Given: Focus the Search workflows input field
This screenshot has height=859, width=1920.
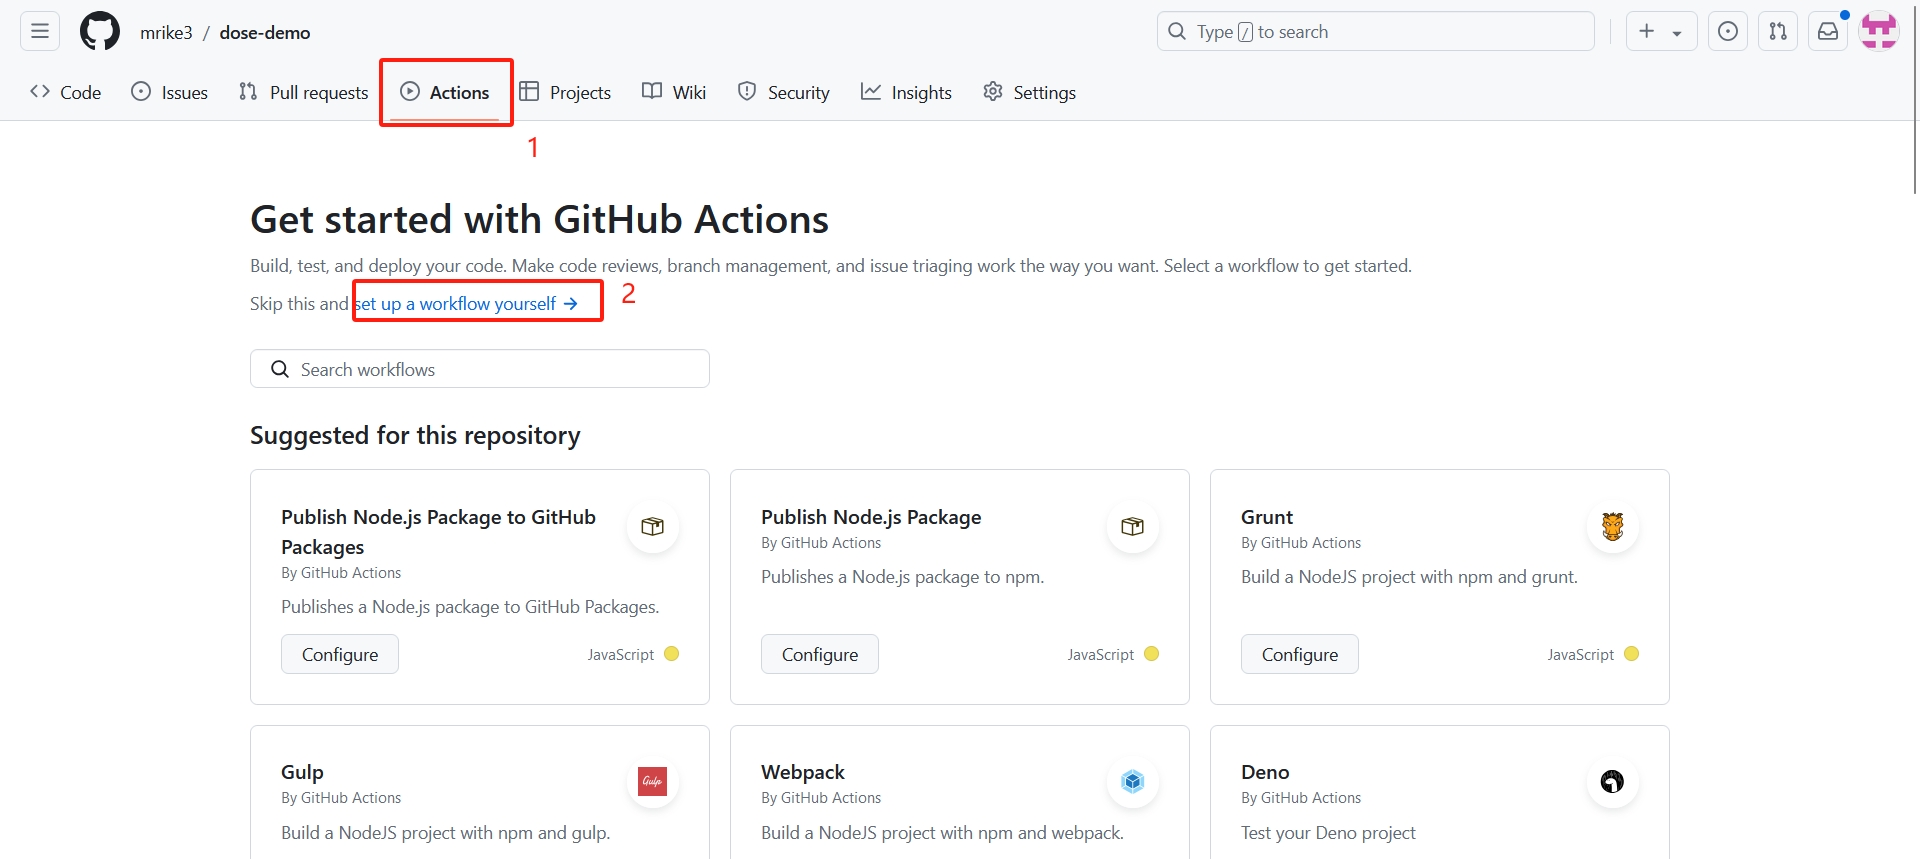Looking at the screenshot, I should point(480,369).
